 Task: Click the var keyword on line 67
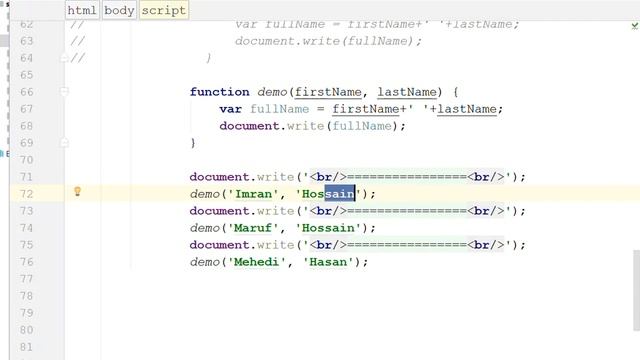click(x=231, y=109)
